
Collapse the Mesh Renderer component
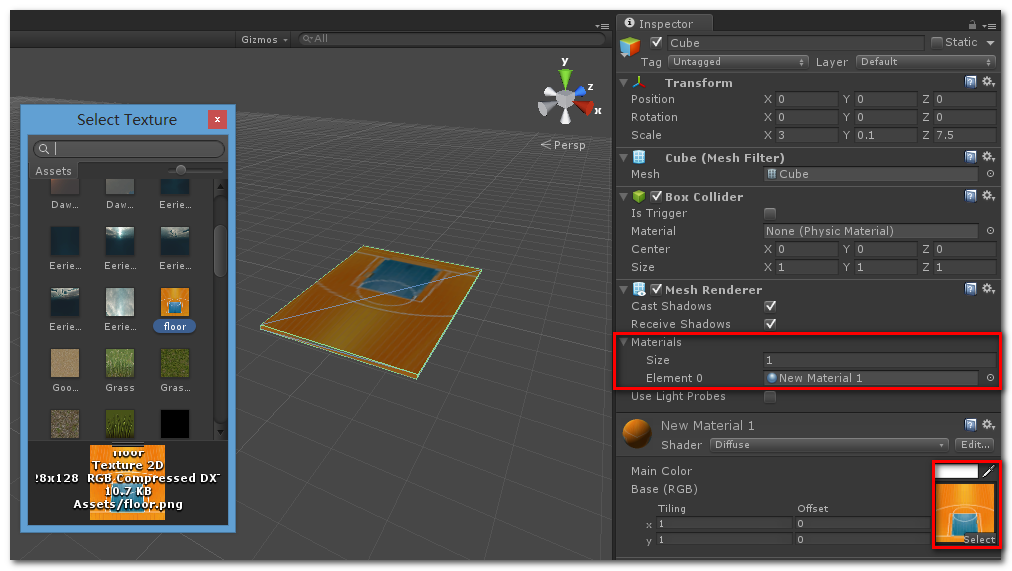(623, 290)
